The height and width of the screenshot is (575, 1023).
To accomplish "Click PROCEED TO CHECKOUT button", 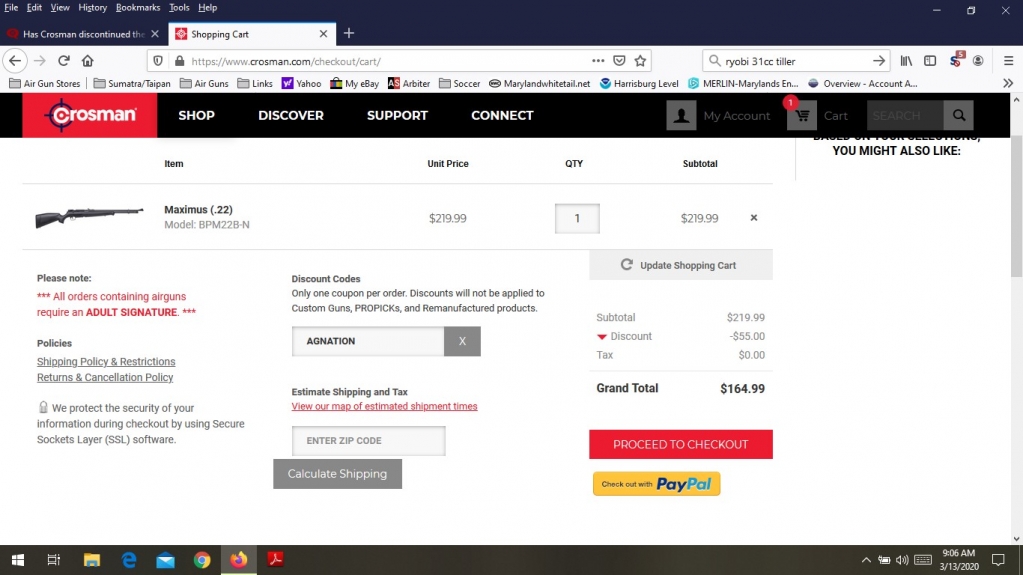I will 680,444.
